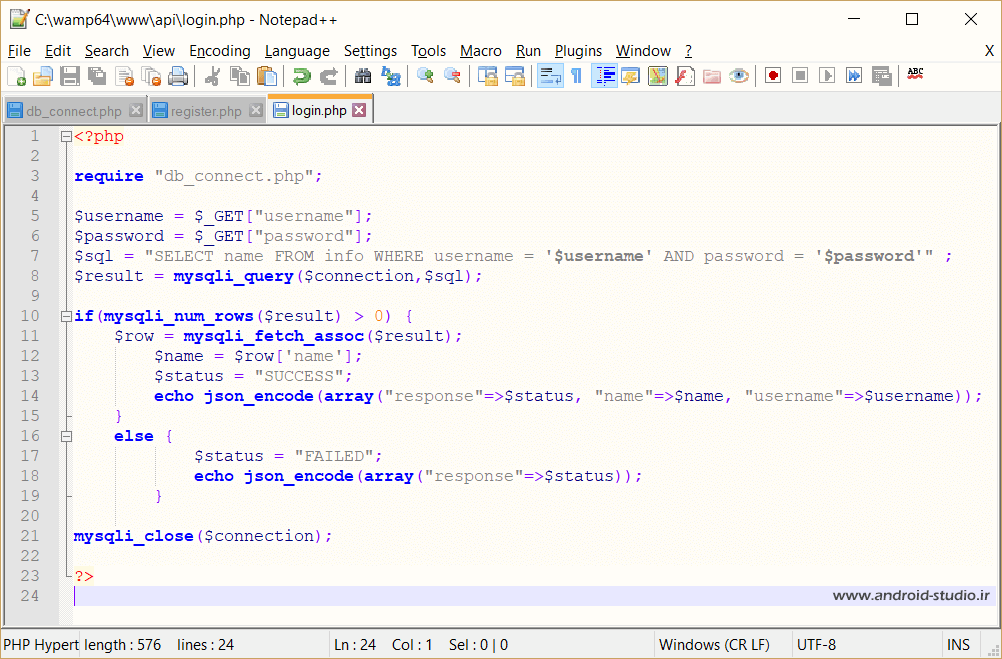Click the synchronize vertical scrolling icon
The width and height of the screenshot is (1002, 659).
coord(487,76)
